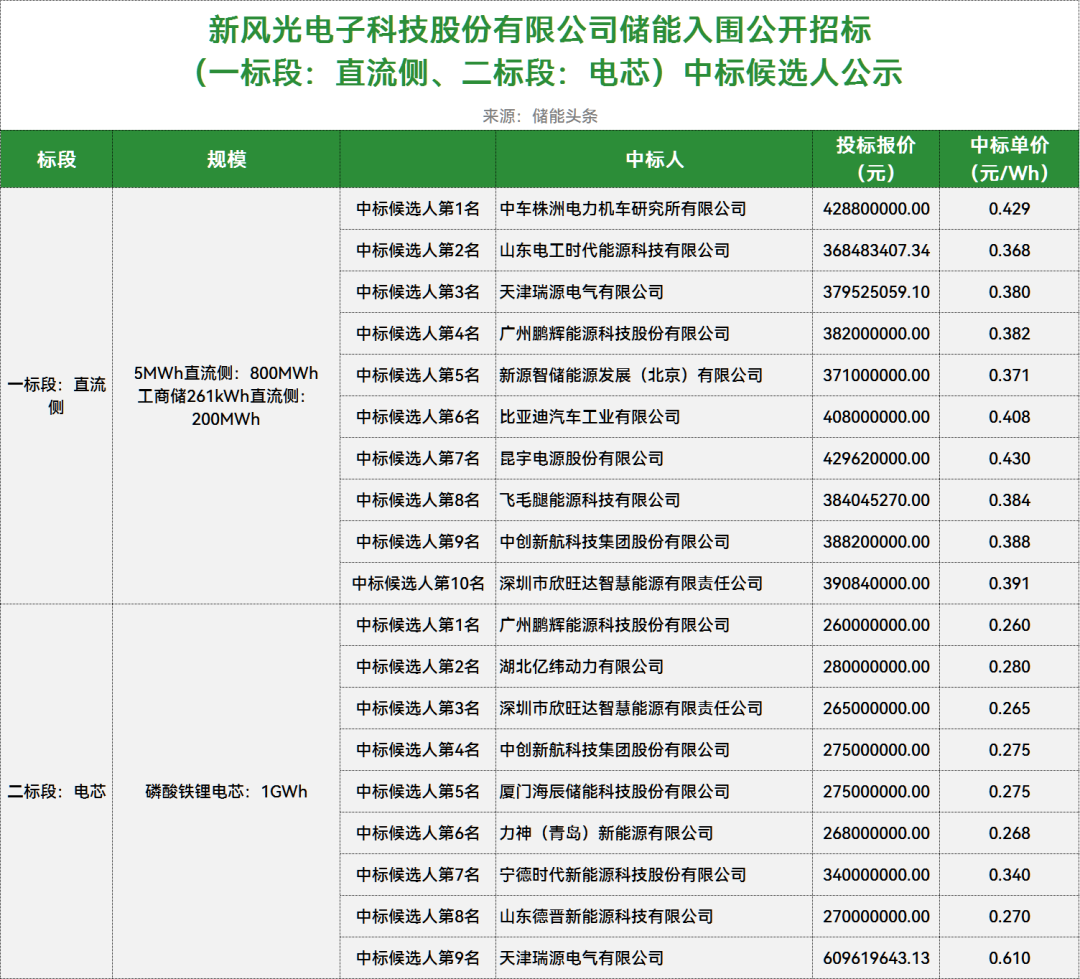The width and height of the screenshot is (1080, 979).
Task: Click unit price 0.368
Action: coord(1009,250)
